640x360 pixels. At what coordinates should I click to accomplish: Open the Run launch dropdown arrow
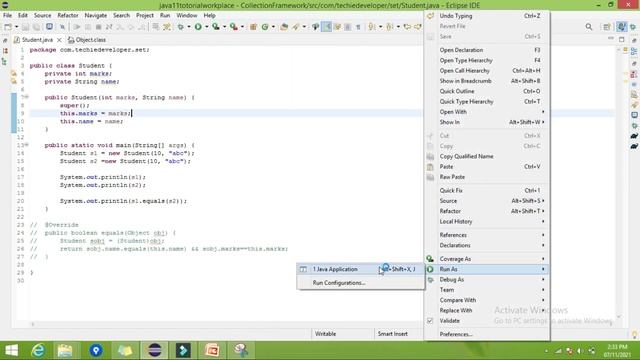coord(207,27)
